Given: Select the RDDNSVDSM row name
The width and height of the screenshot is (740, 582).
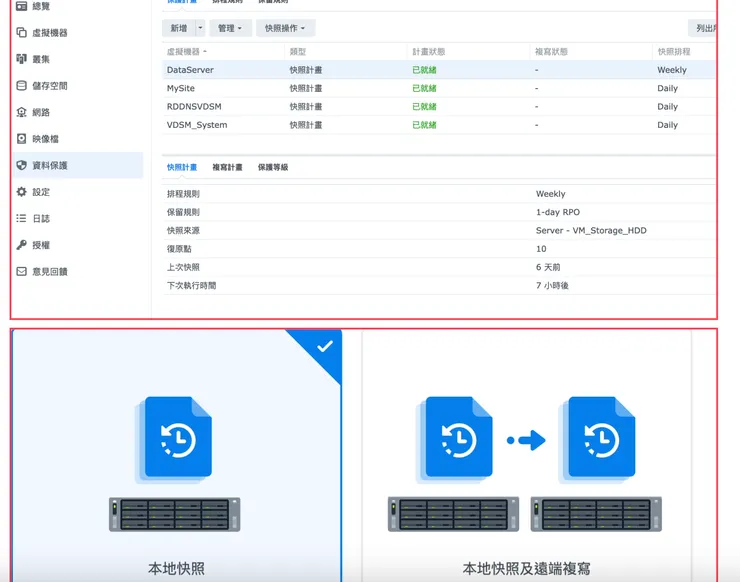Looking at the screenshot, I should coord(194,107).
